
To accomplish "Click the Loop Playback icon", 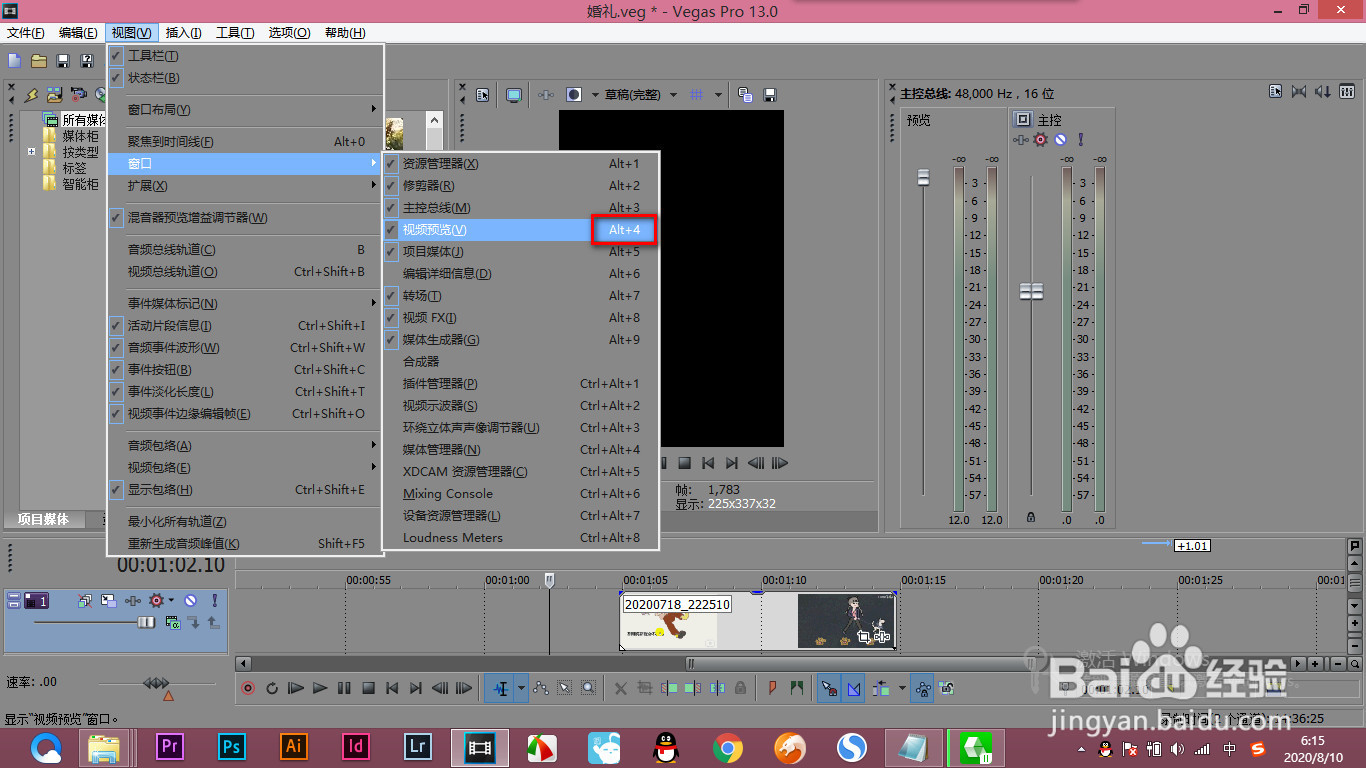I will pos(271,688).
